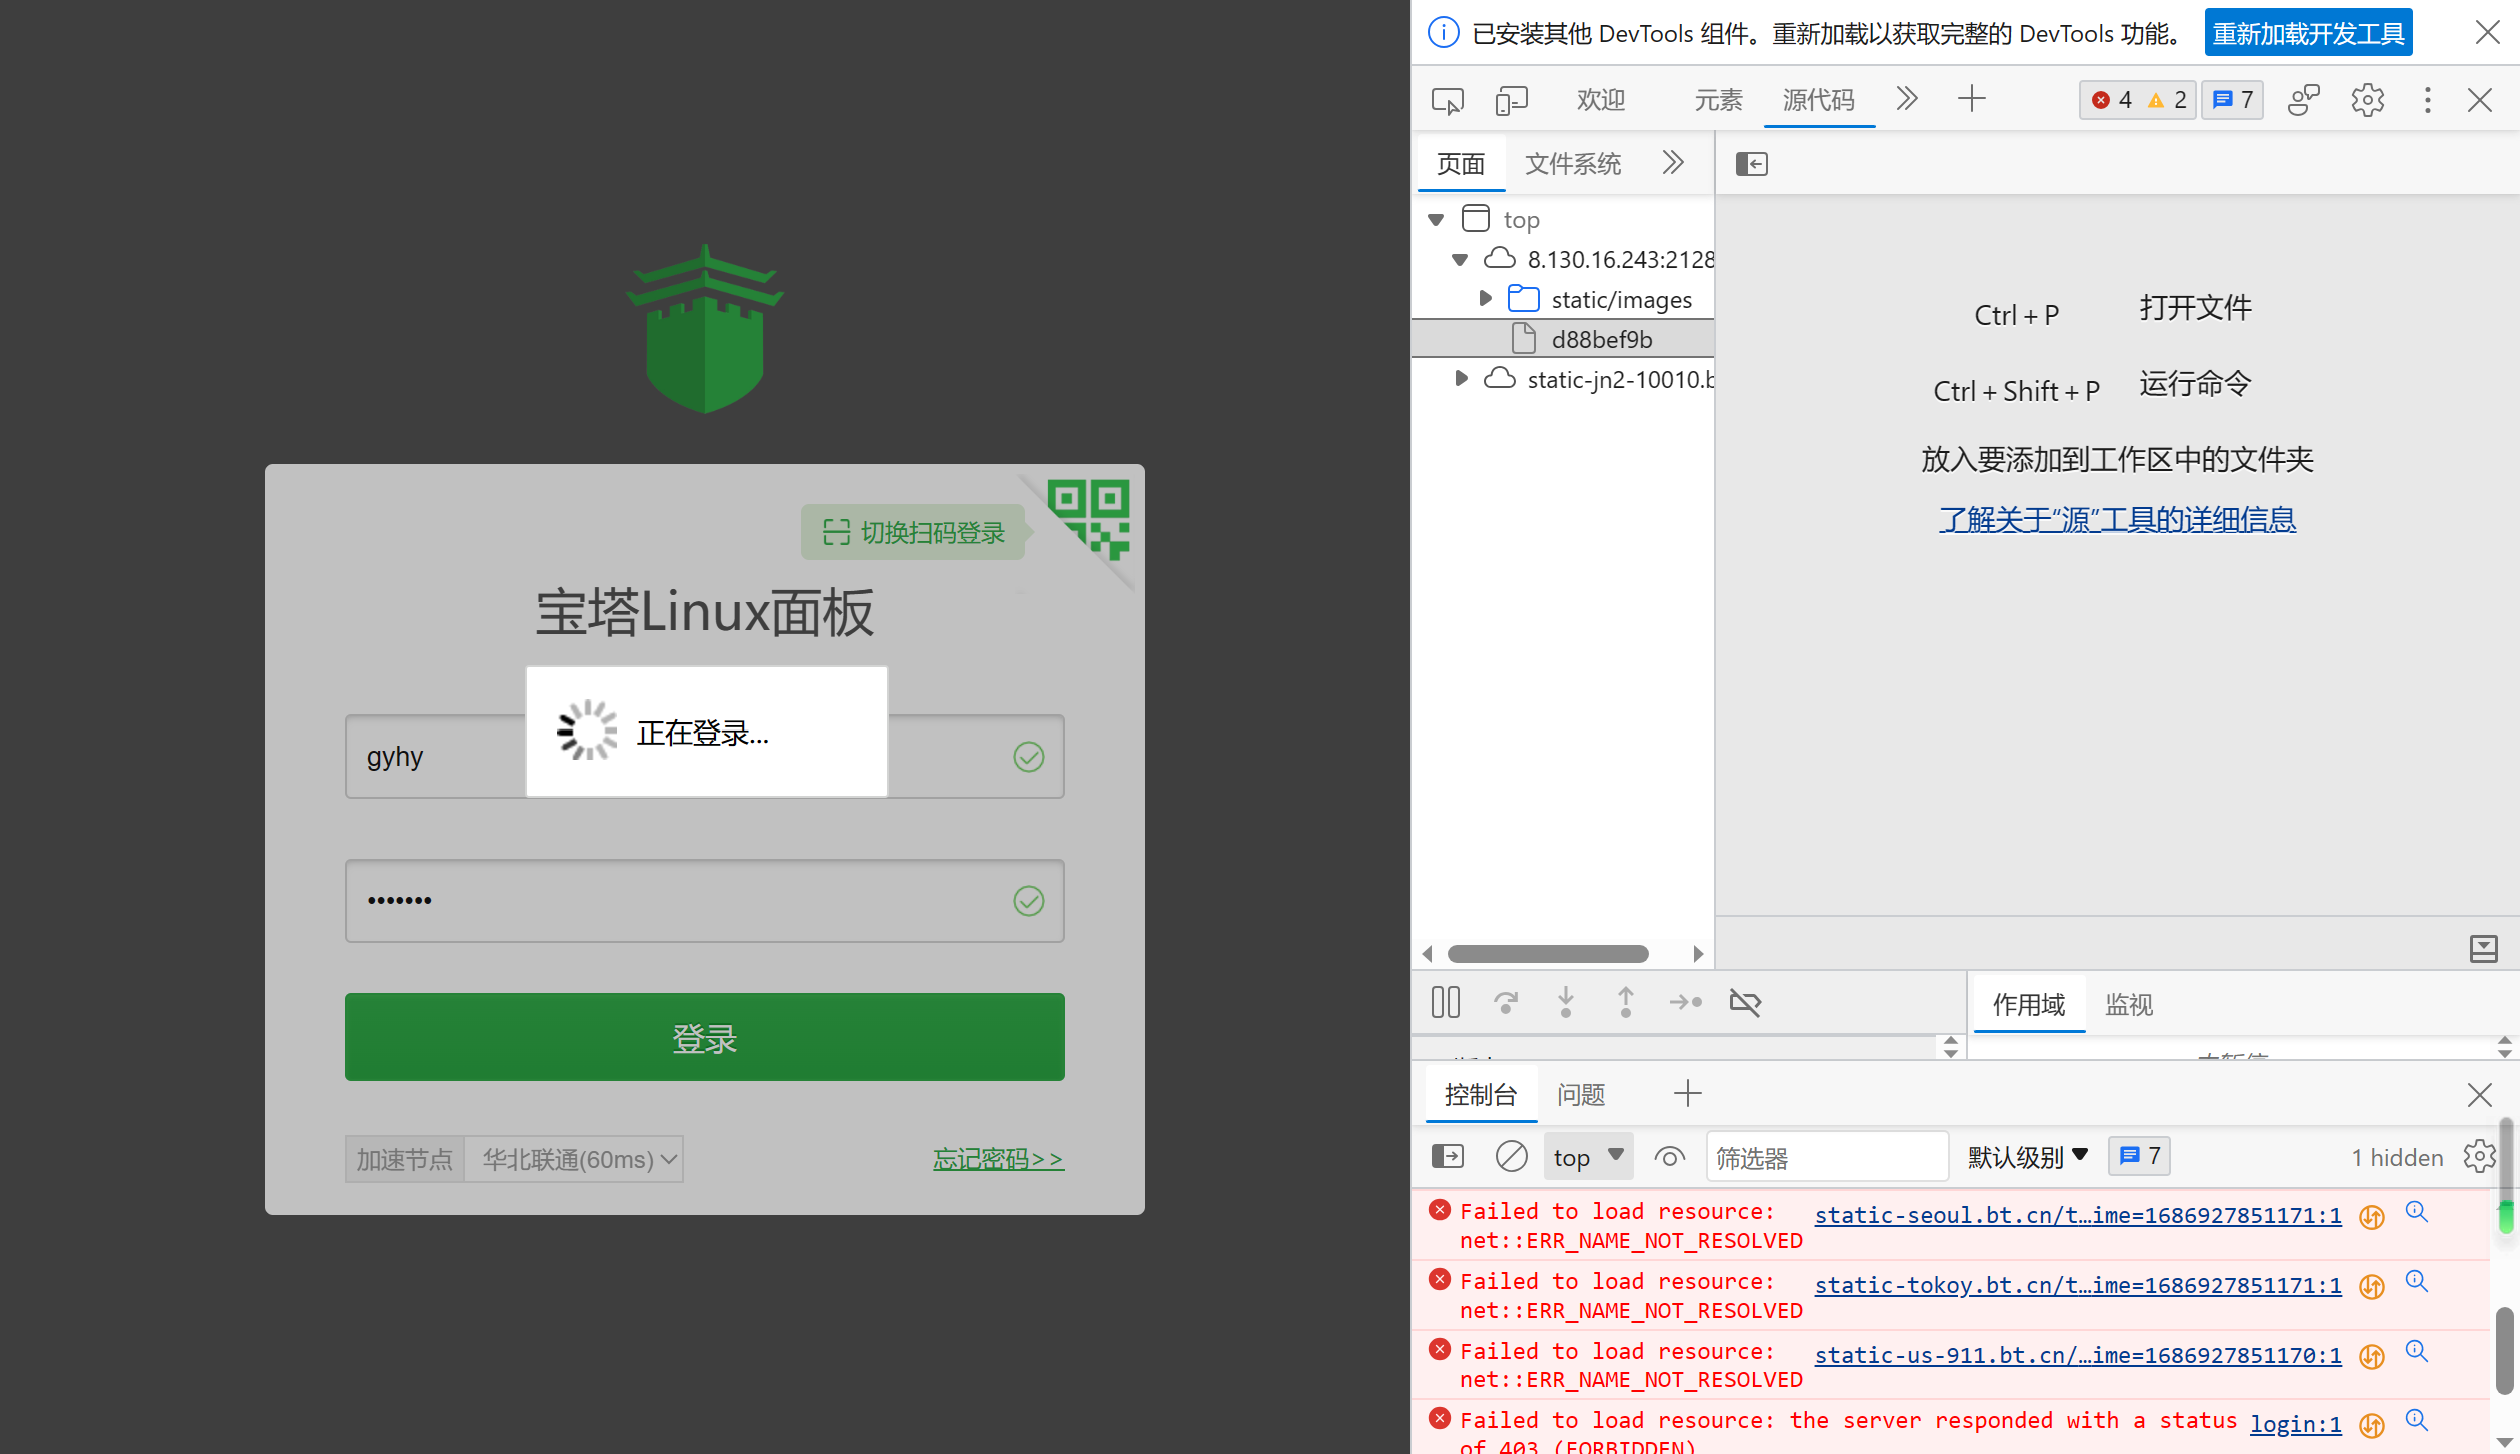Hide the navigator sidebar icon
This screenshot has height=1454, width=2520.
click(1752, 164)
